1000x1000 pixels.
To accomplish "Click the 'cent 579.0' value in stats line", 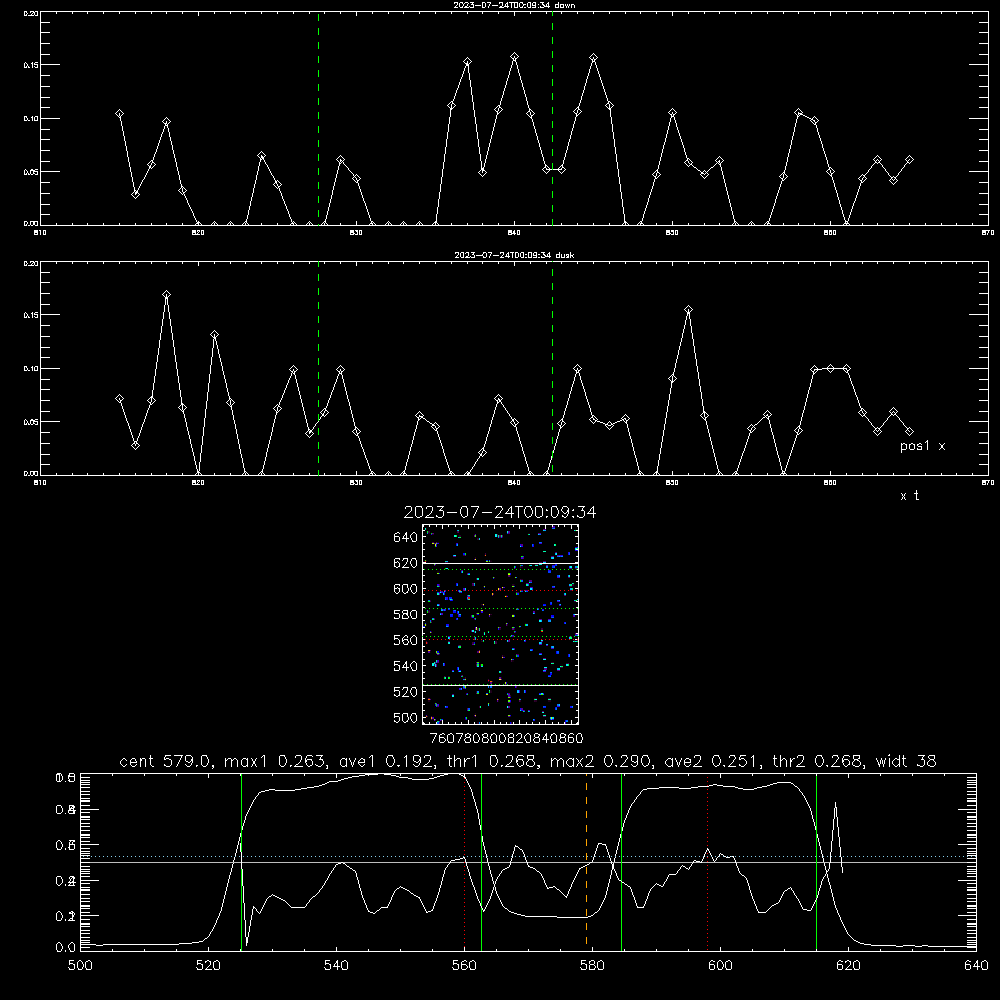I will click(166, 761).
